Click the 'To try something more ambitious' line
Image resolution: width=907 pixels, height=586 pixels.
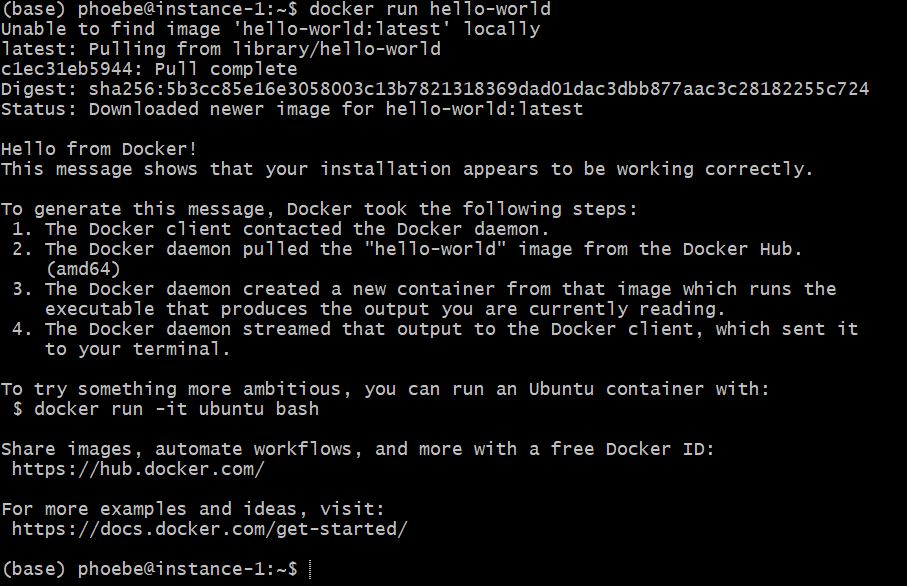(x=385, y=389)
